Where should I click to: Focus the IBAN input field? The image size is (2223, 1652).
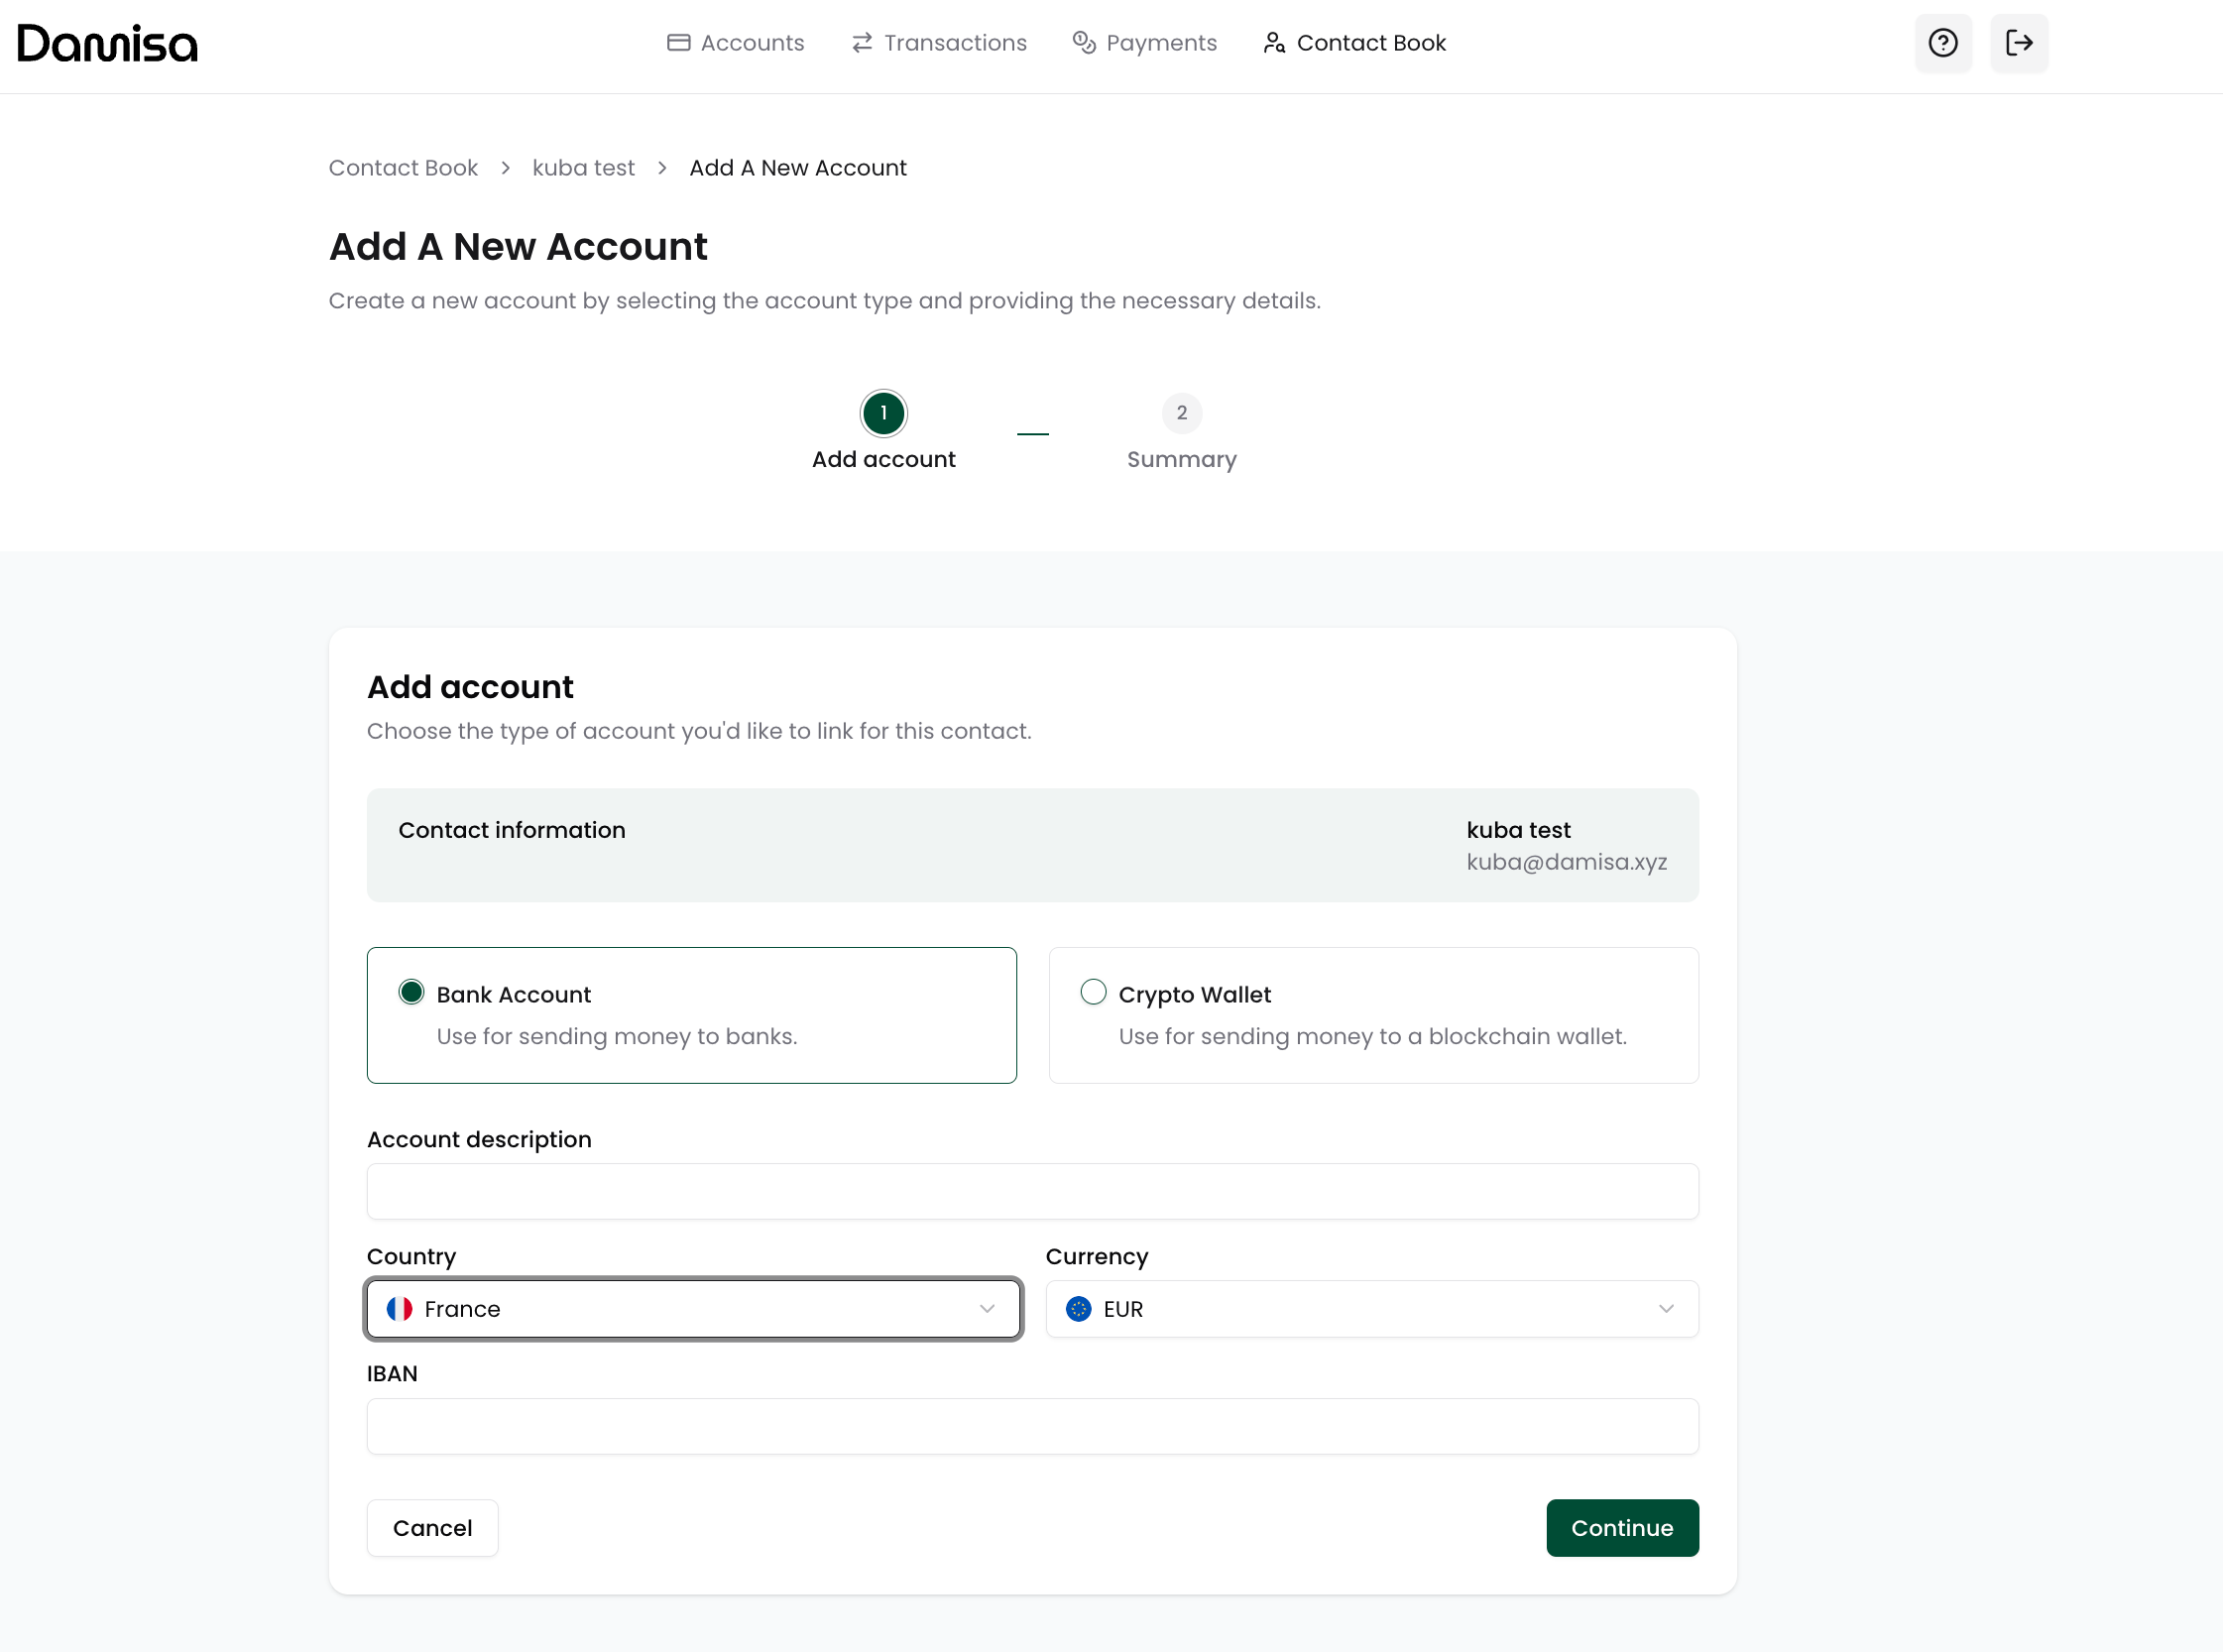pos(1032,1426)
